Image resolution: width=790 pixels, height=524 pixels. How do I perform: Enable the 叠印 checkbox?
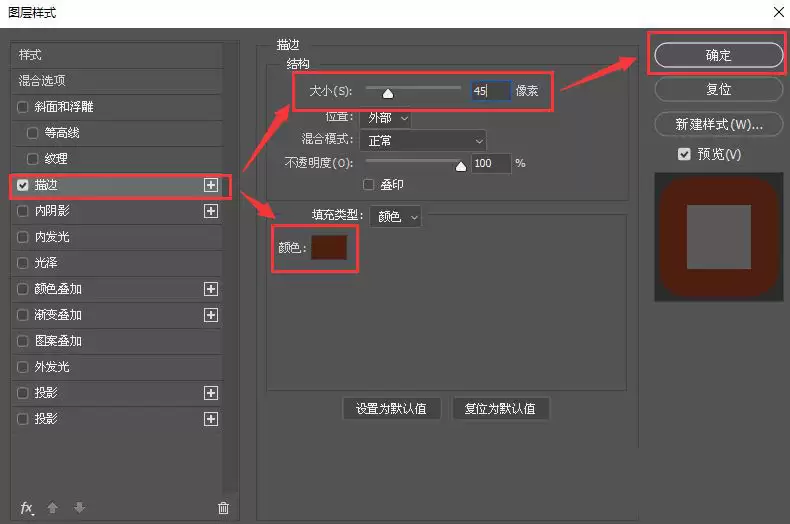(x=368, y=185)
